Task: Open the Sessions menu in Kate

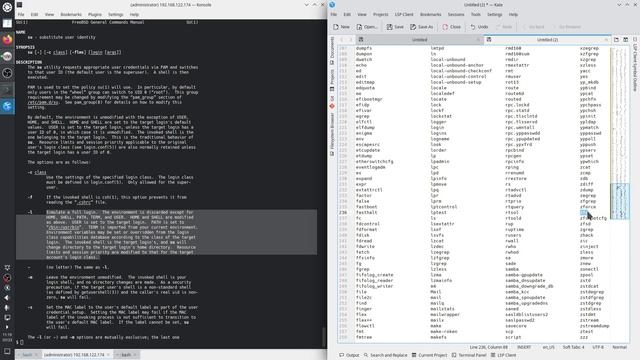Action: (x=456, y=14)
